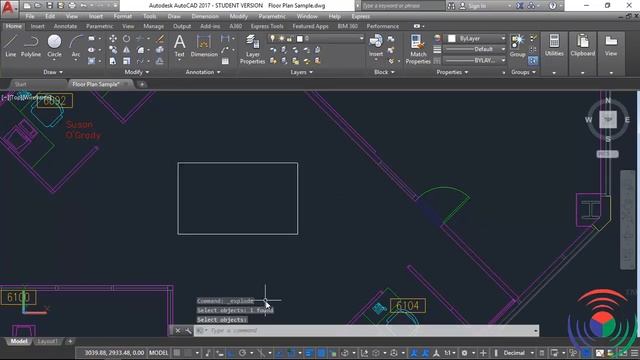Toggle layer lock padlock icon
Image resolution: width=640 pixels, height=360 pixels.
point(289,38)
